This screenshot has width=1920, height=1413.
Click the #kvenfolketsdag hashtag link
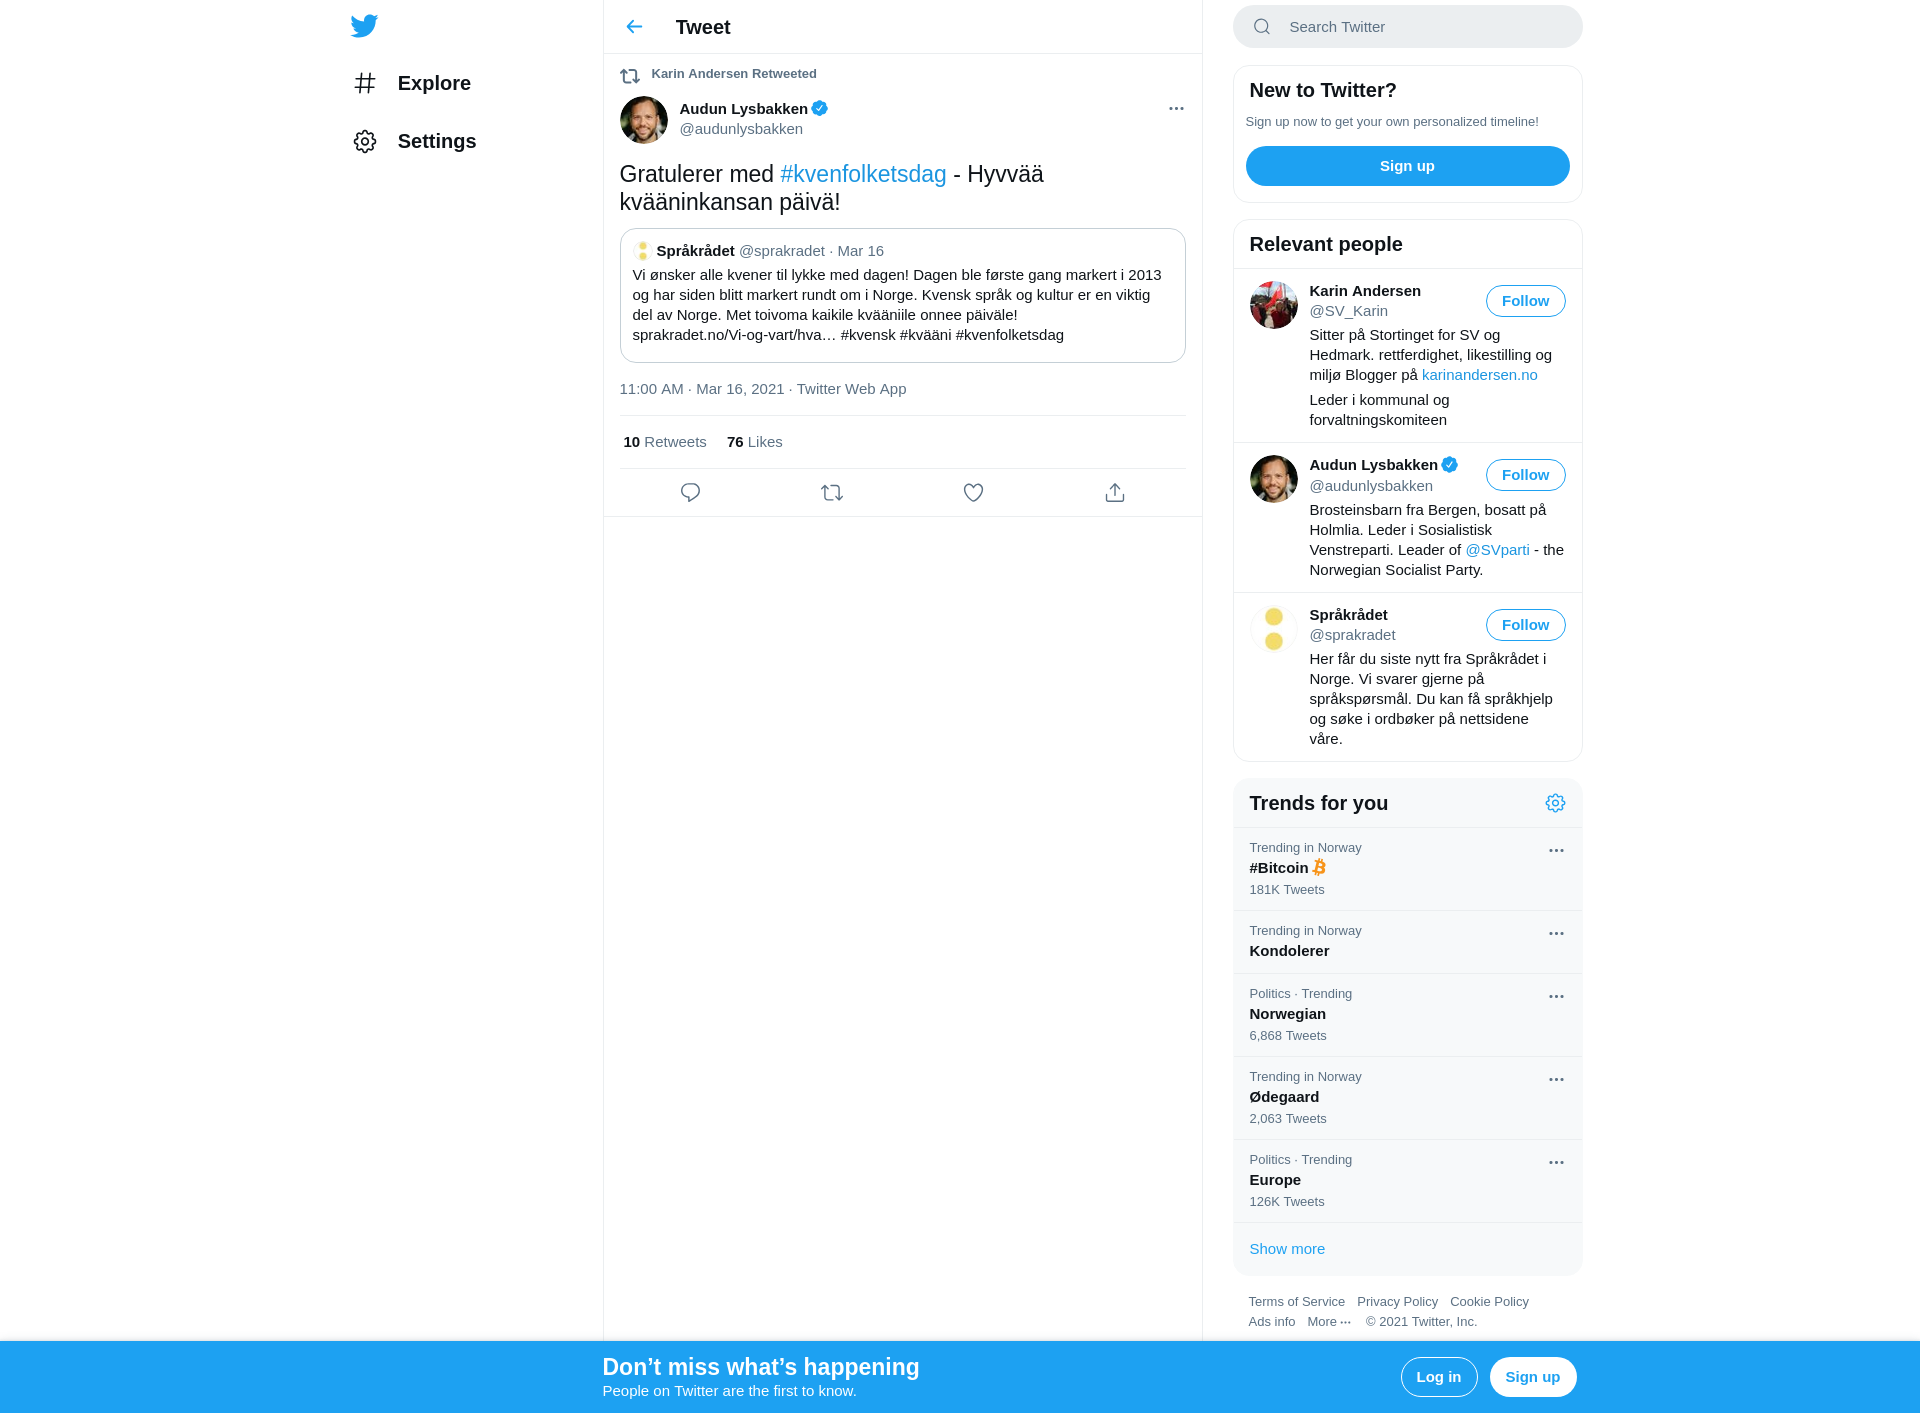point(863,174)
